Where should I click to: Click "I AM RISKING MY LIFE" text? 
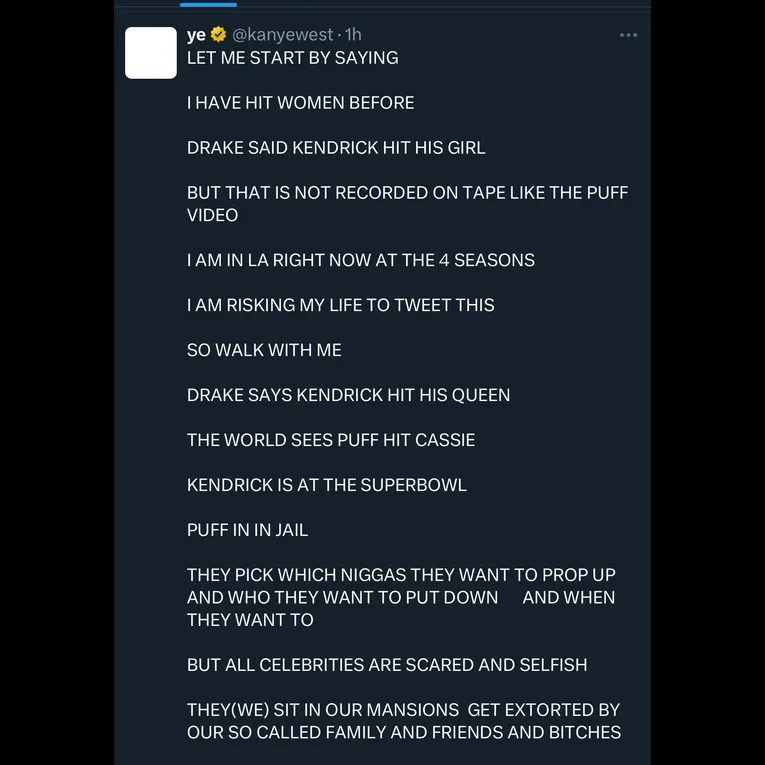click(340, 305)
